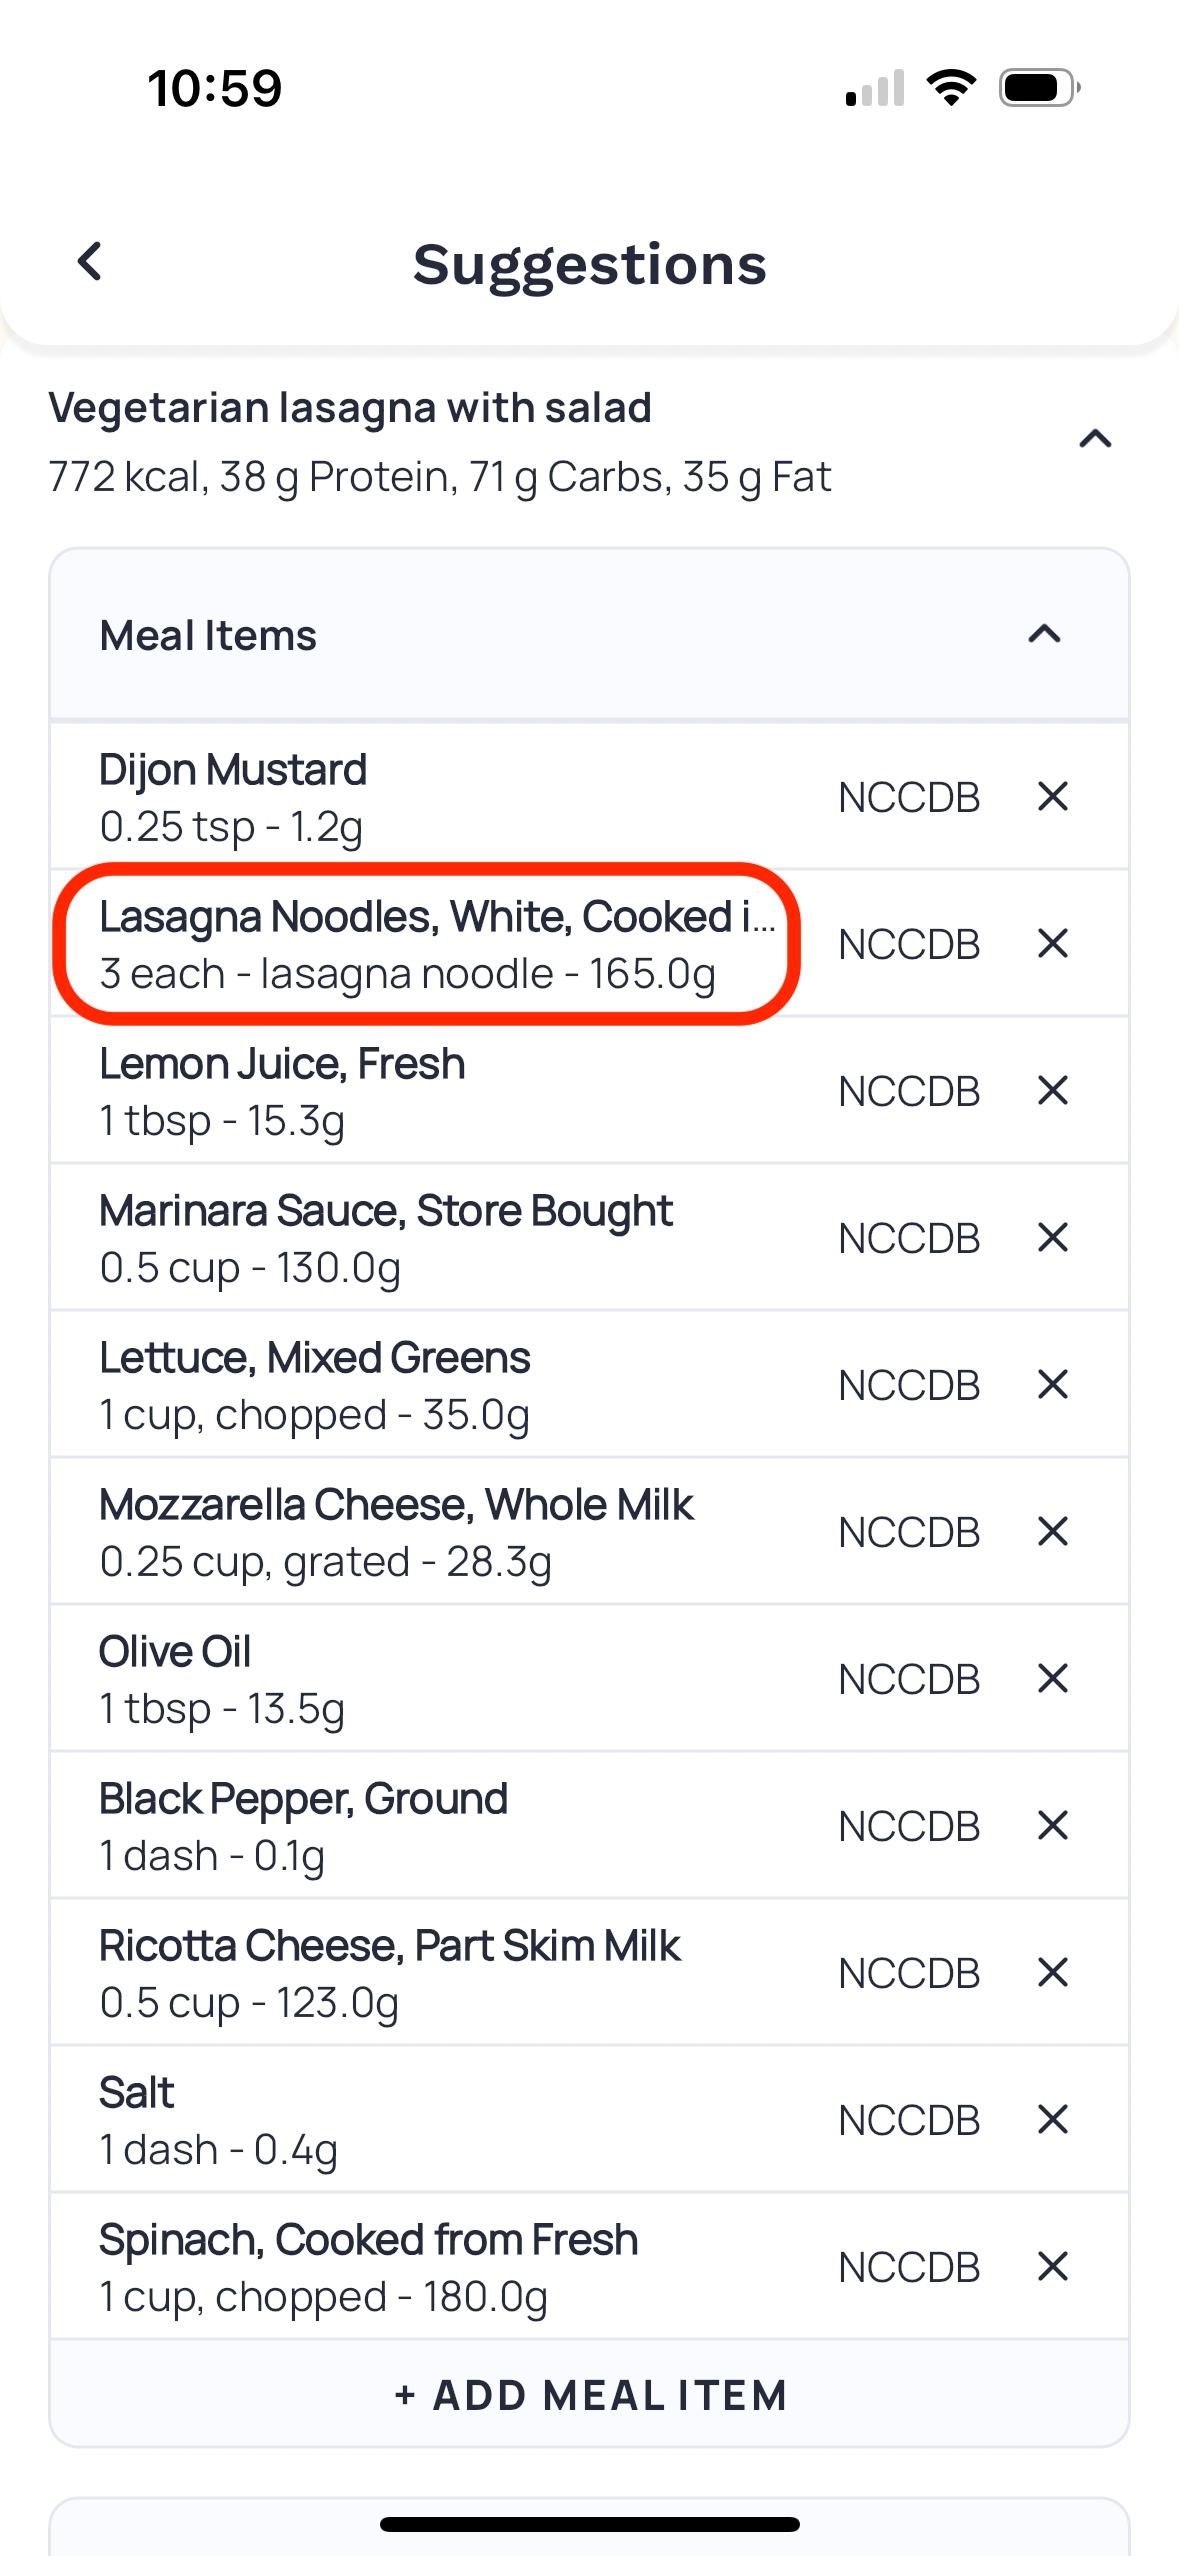Screen dimensions: 1179x2556
Task: Delete Spinach, Cooked from Fresh entry
Action: tap(1053, 2266)
